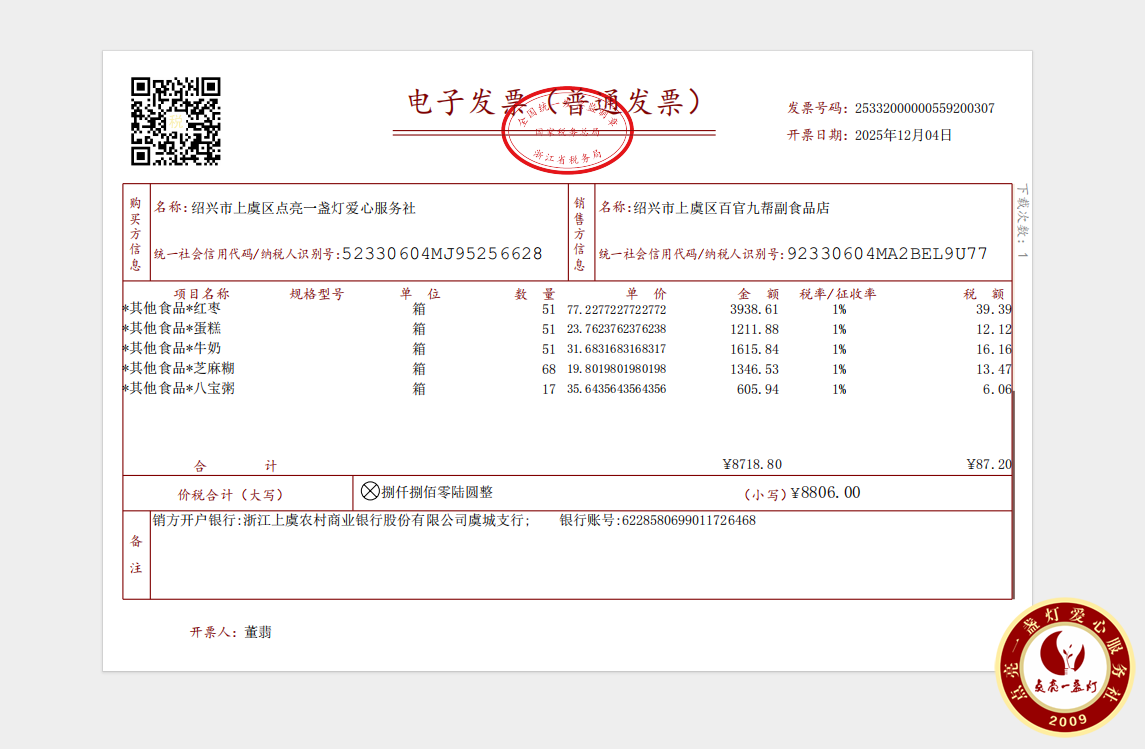The image size is (1145, 749).
Task: Click the 其他食品*芝麻糊 item name
Action: coord(179,368)
